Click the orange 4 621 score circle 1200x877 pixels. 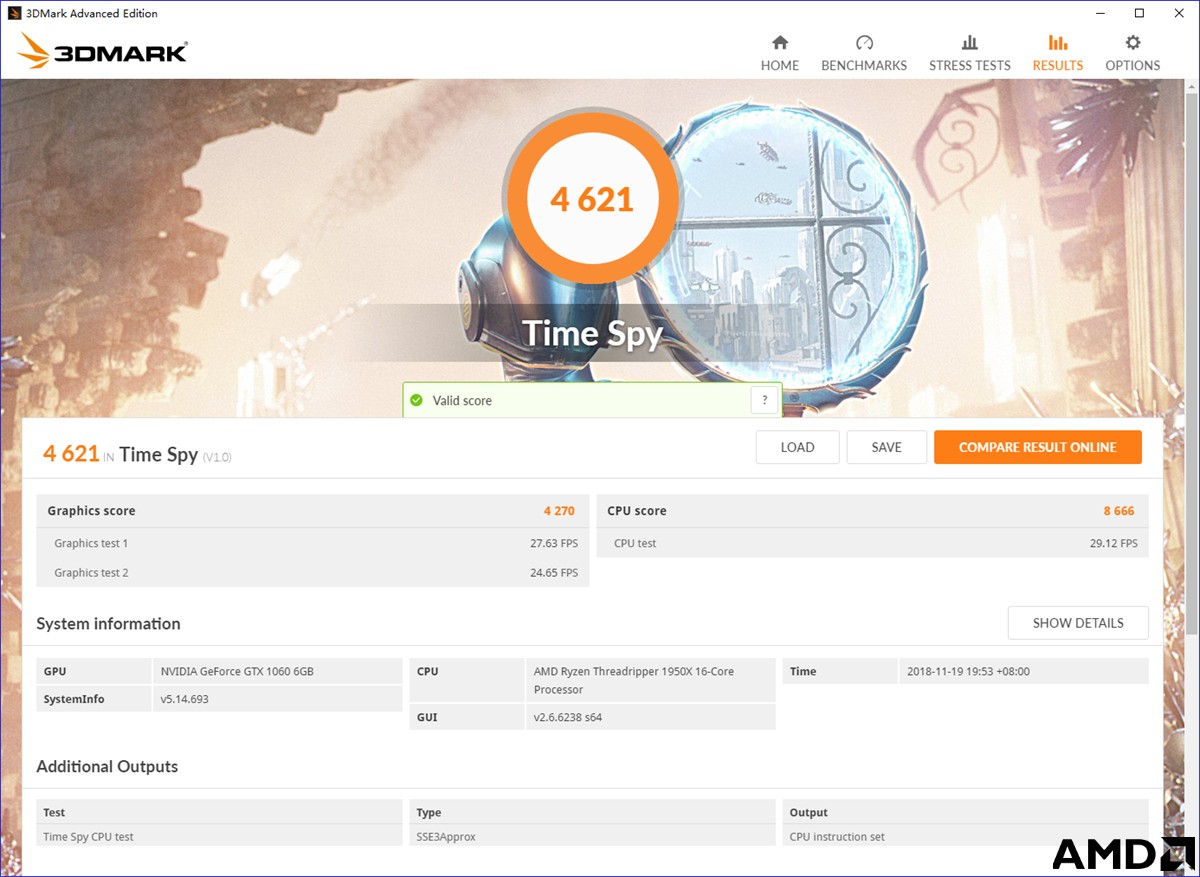click(x=592, y=198)
